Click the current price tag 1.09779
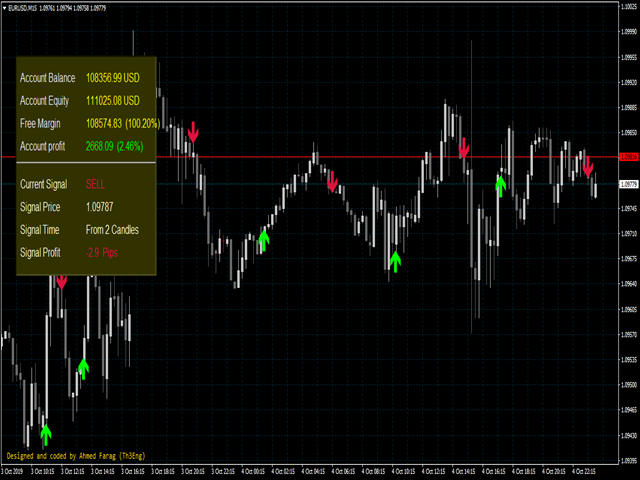Image resolution: width=640 pixels, height=480 pixels. pos(629,184)
